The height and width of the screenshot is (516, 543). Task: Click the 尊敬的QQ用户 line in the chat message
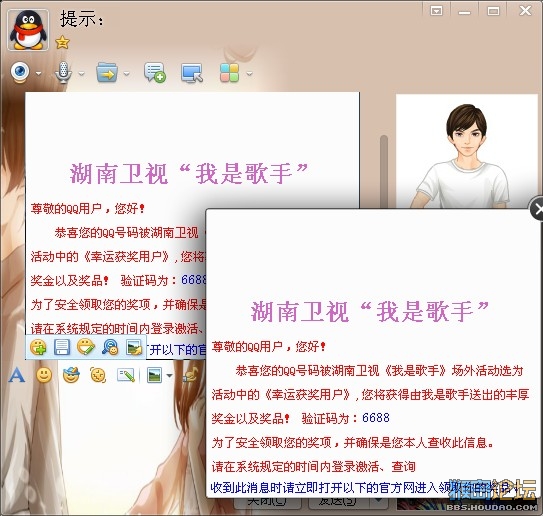pyautogui.click(x=88, y=209)
